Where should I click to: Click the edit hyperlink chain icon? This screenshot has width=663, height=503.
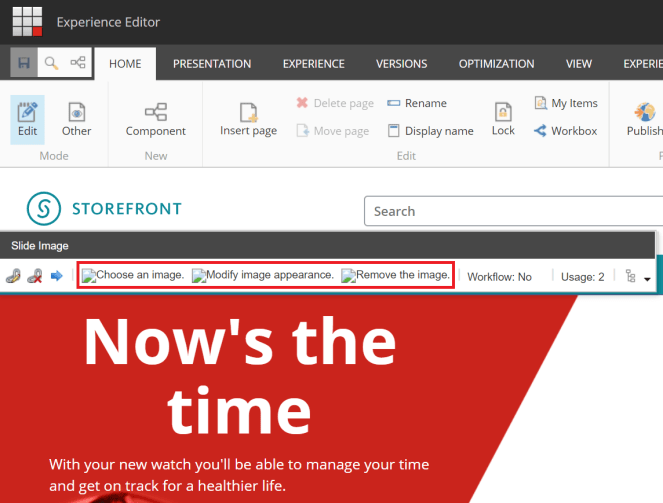click(13, 276)
